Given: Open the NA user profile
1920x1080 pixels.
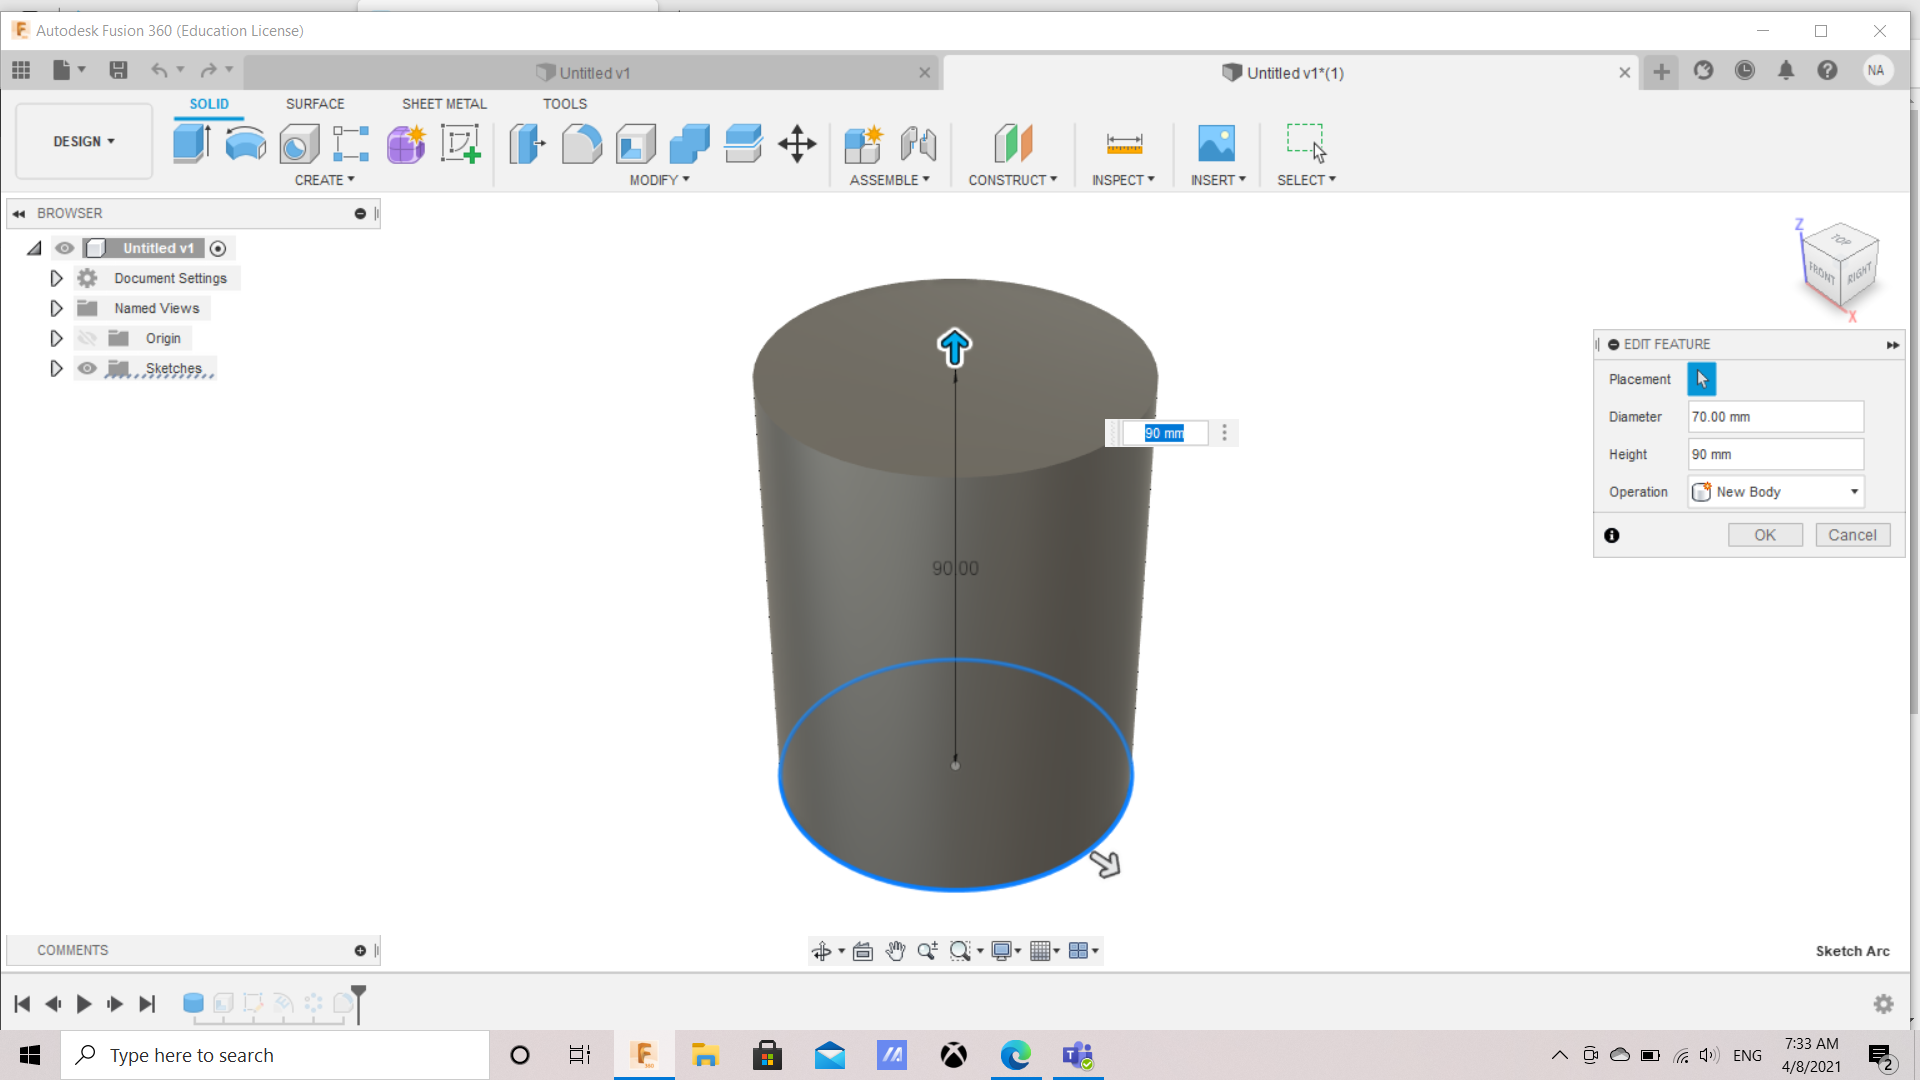Looking at the screenshot, I should (x=1876, y=71).
